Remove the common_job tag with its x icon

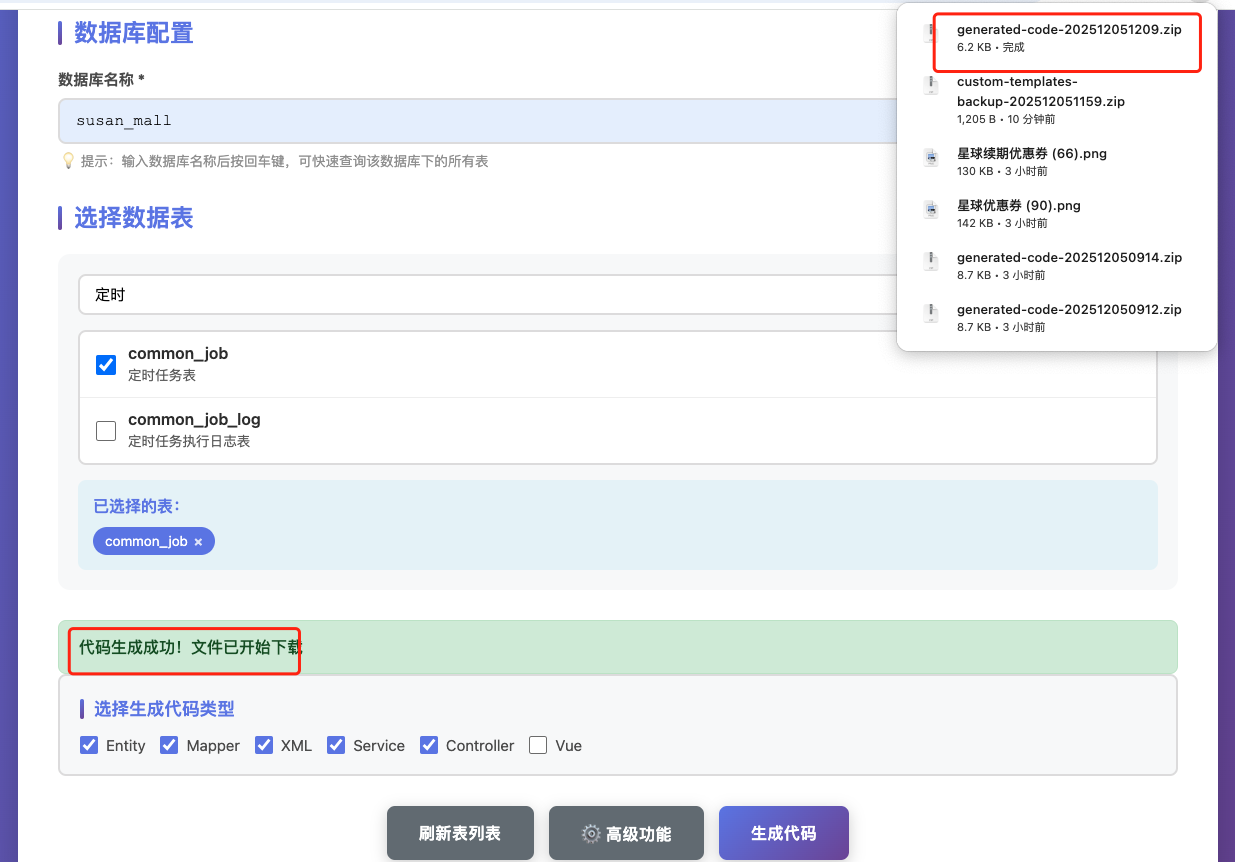point(198,542)
